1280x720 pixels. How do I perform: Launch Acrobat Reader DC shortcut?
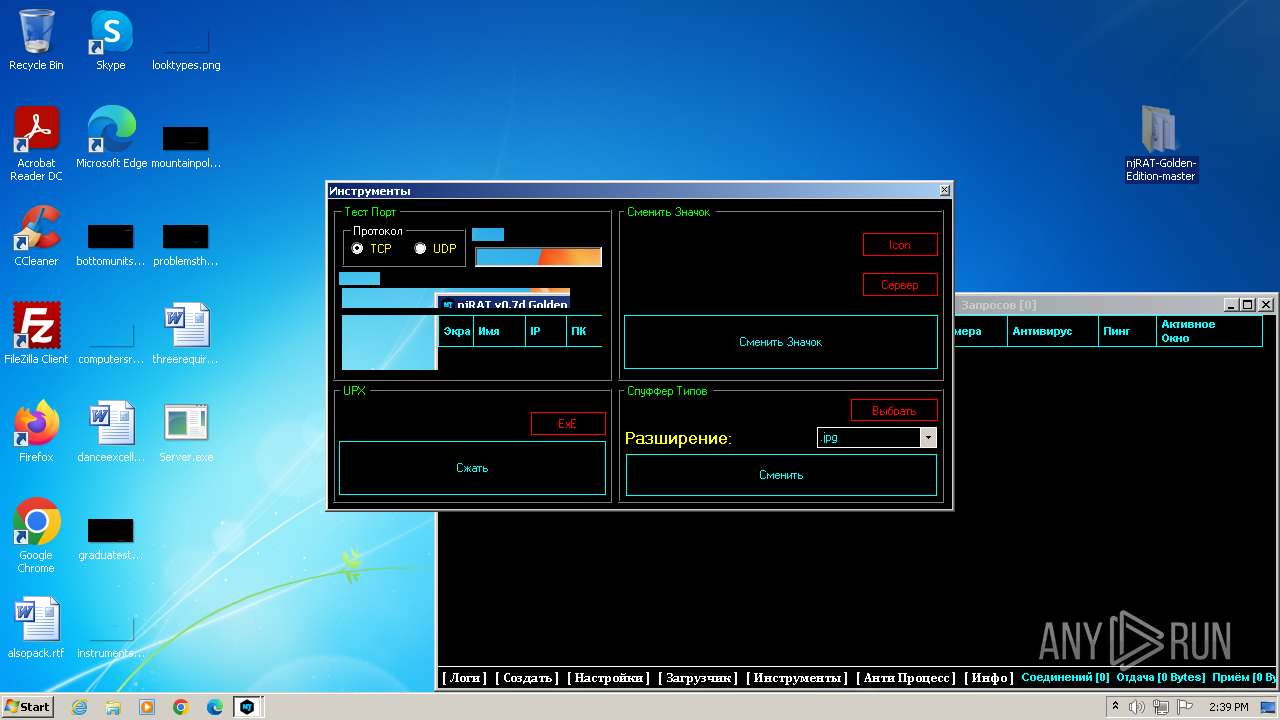[36, 144]
